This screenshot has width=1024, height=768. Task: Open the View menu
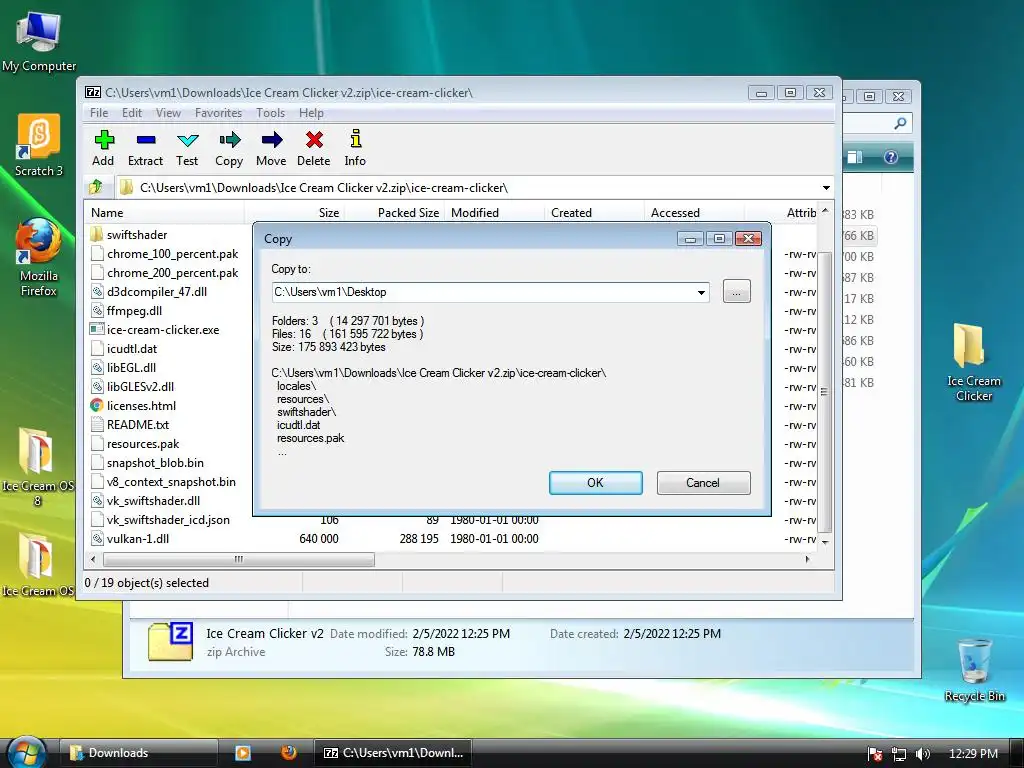pos(168,113)
